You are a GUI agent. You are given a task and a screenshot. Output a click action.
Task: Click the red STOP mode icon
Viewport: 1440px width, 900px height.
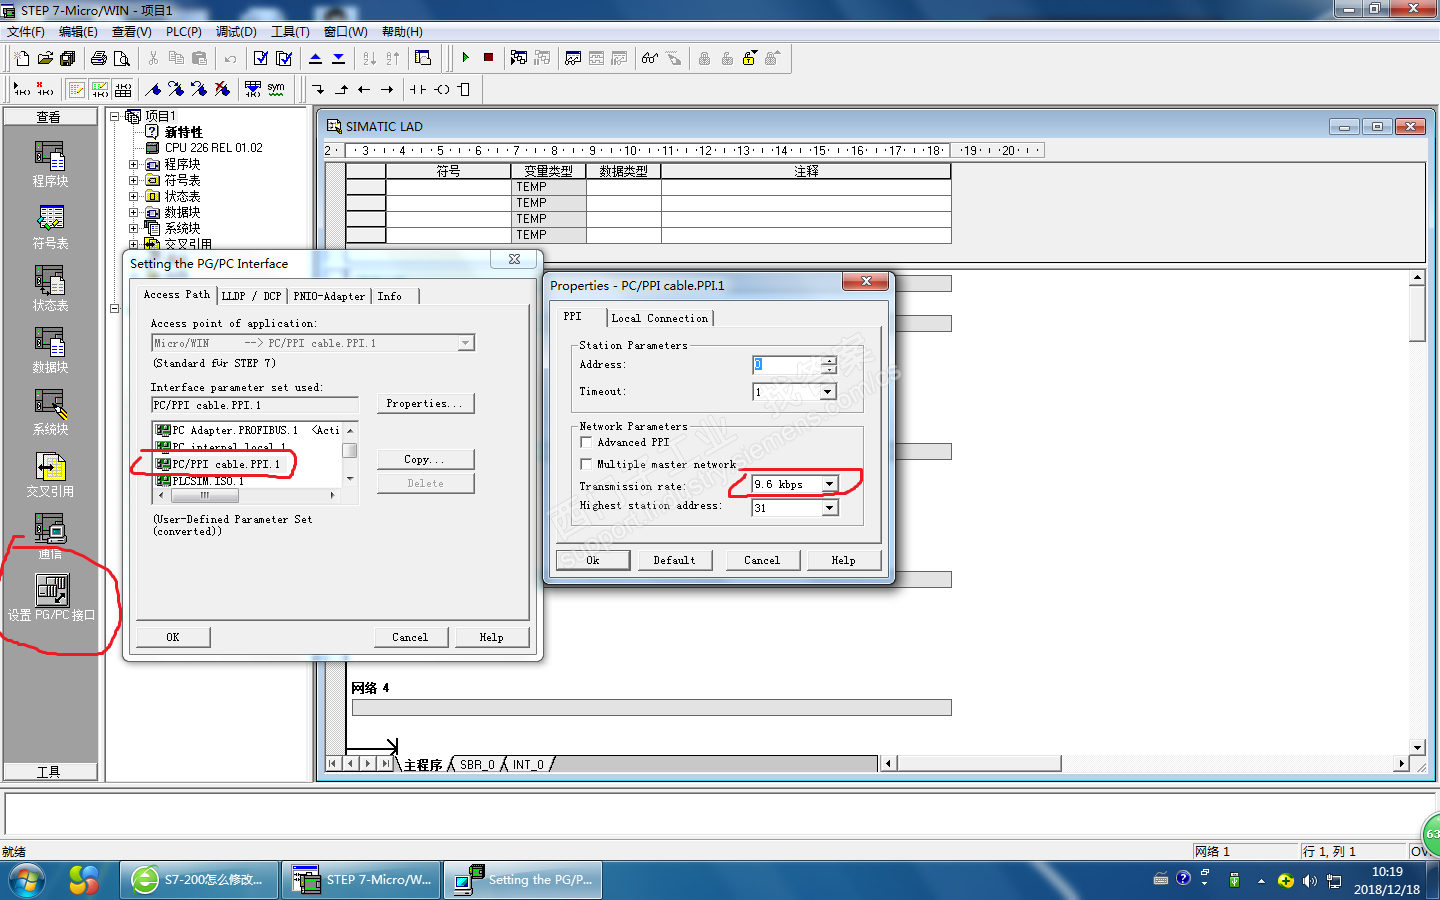tap(489, 58)
